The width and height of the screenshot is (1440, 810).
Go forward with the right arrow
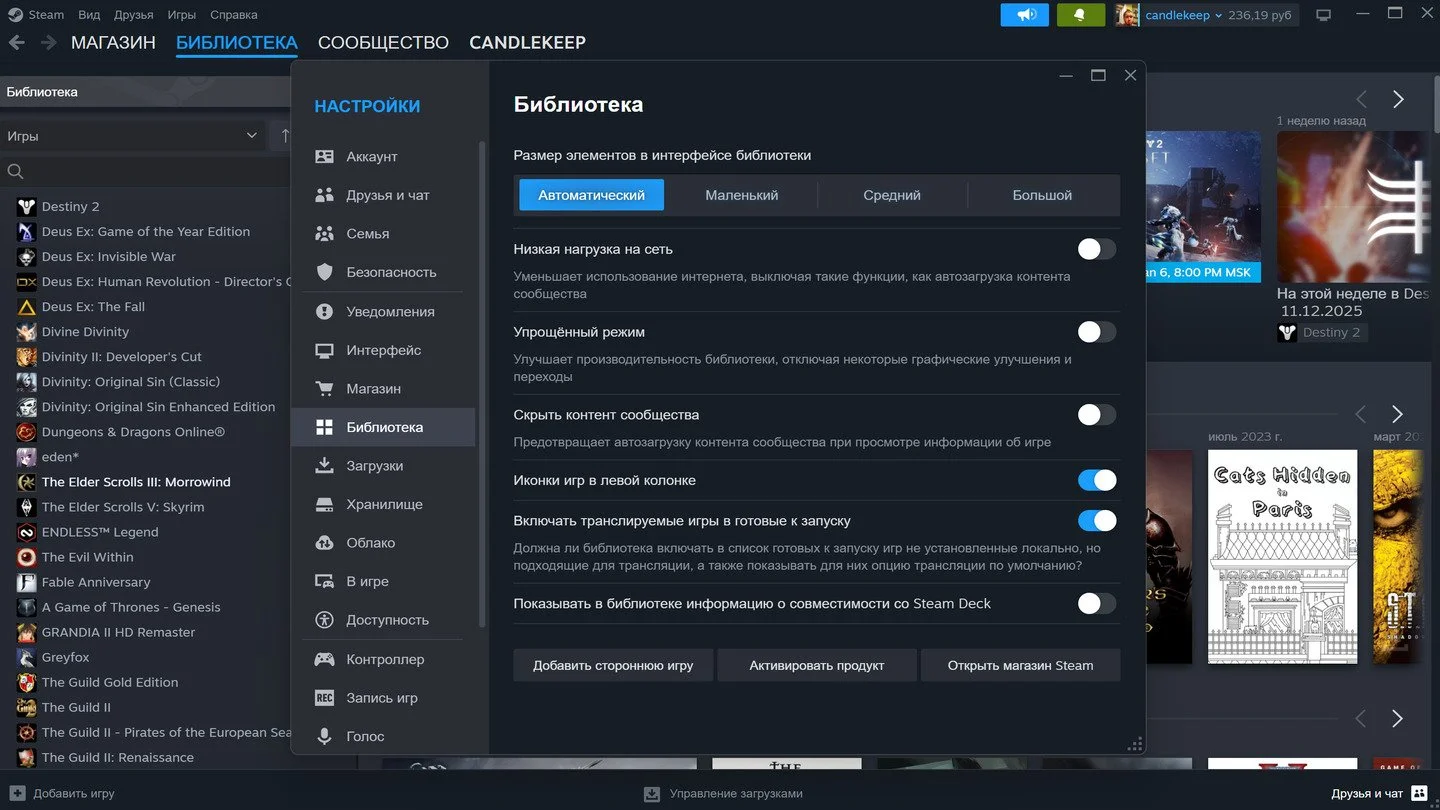48,43
